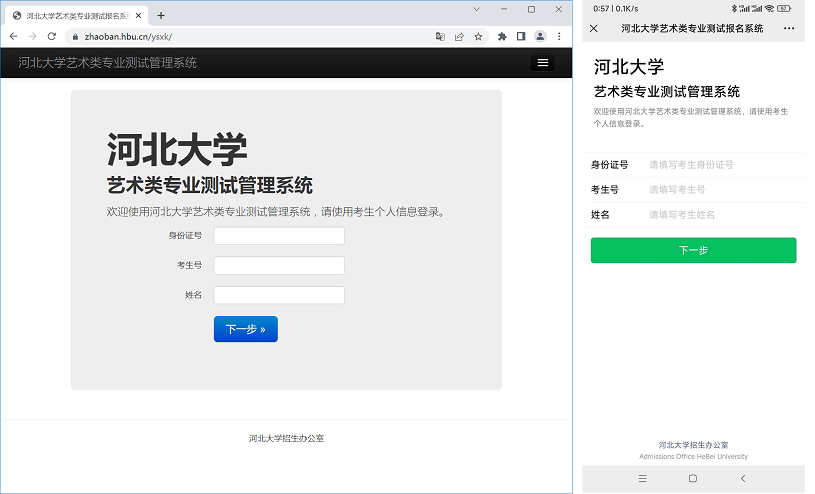Screen dimensions: 815x494
Task: Close the 河北大学艺术类专业测试报名系统 browser tab
Action: click(x=138, y=16)
